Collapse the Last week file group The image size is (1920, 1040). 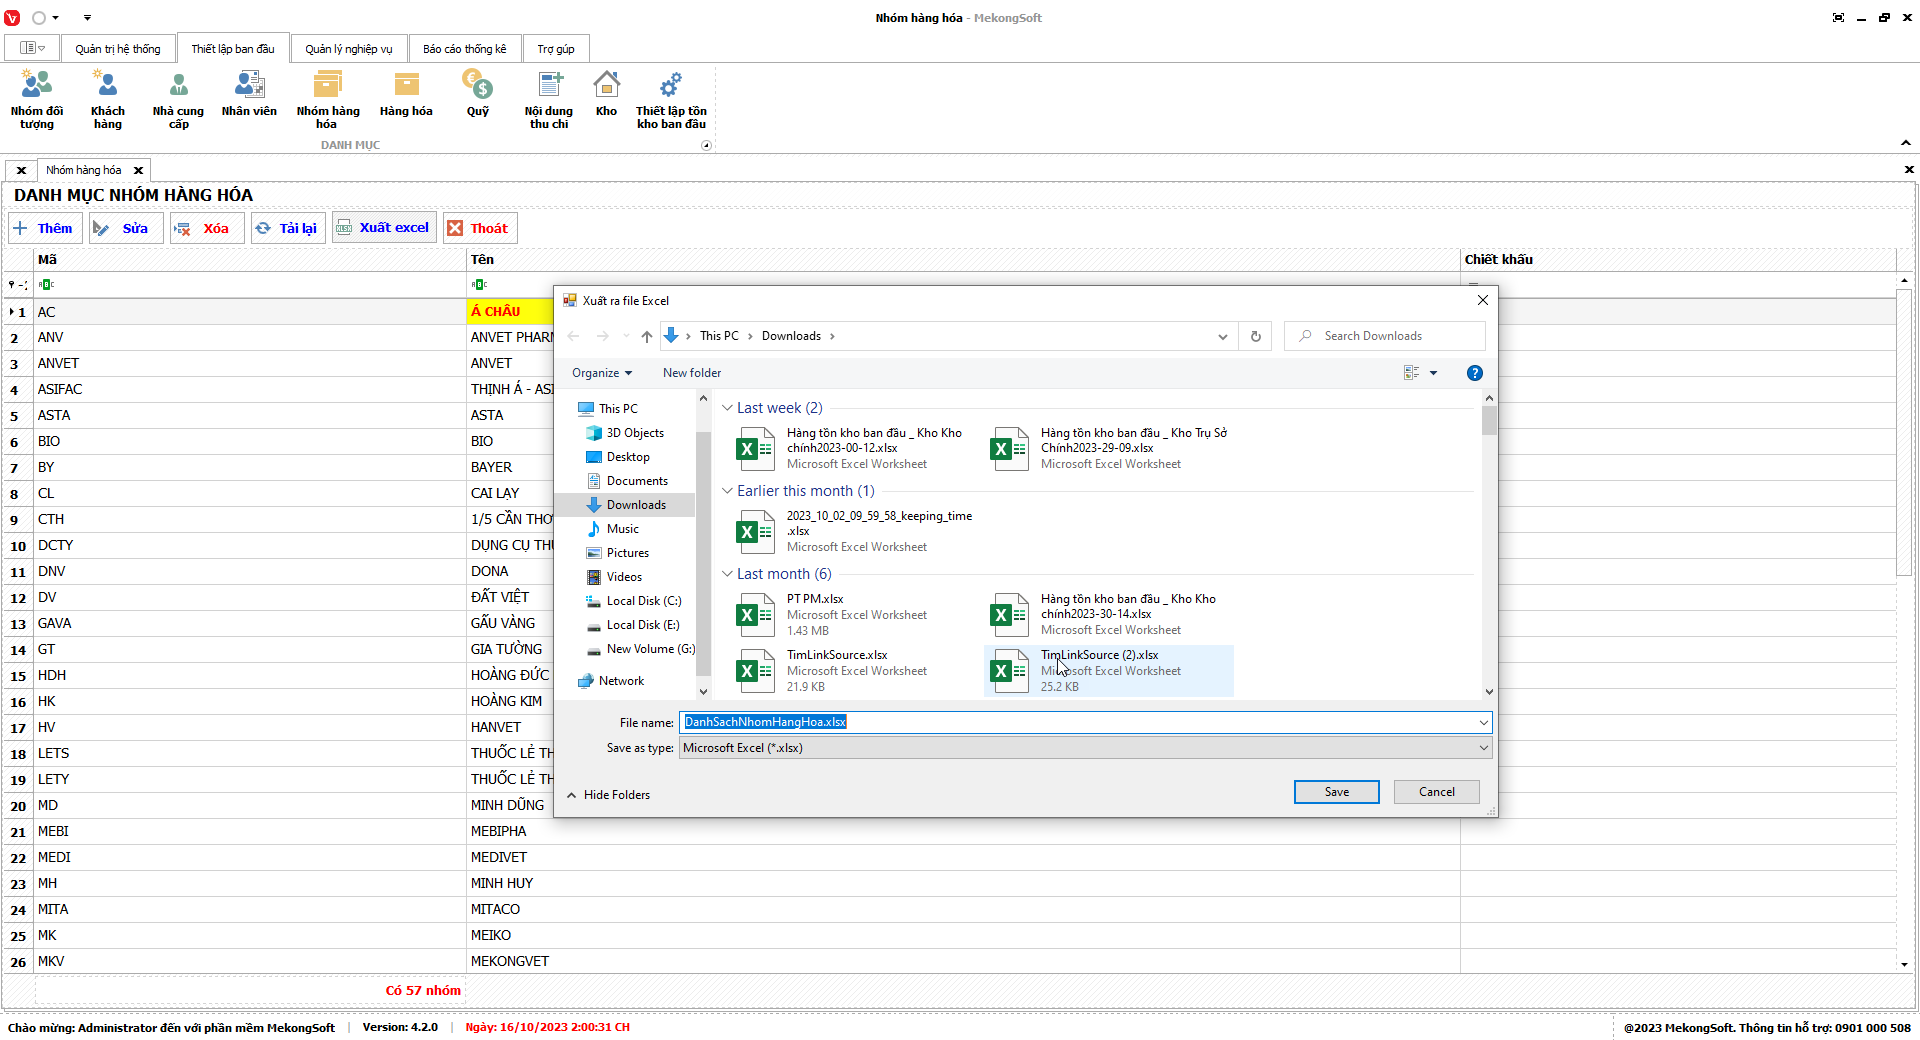(x=728, y=408)
